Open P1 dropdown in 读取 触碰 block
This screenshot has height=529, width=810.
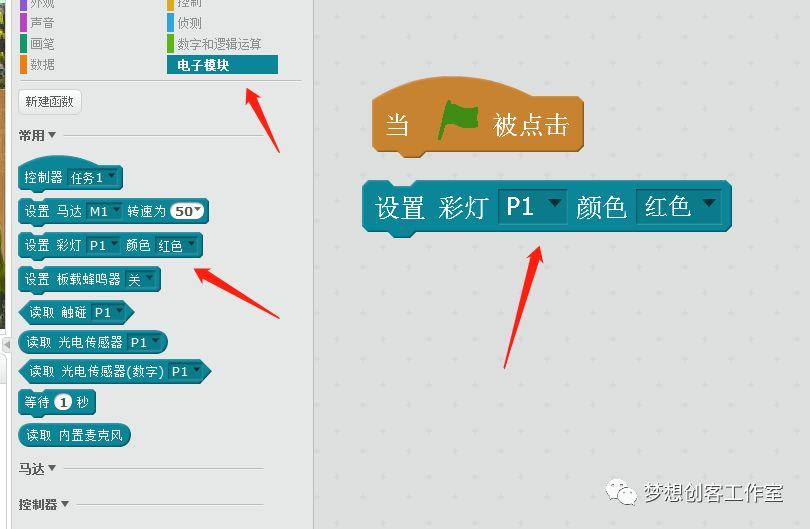pos(108,313)
